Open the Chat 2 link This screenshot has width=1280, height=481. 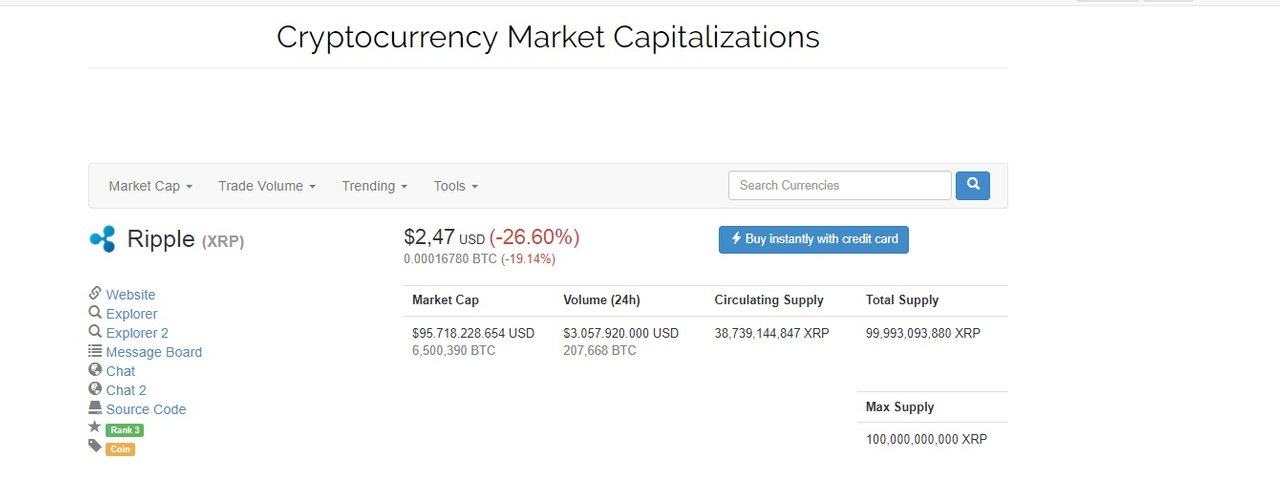[x=126, y=390]
